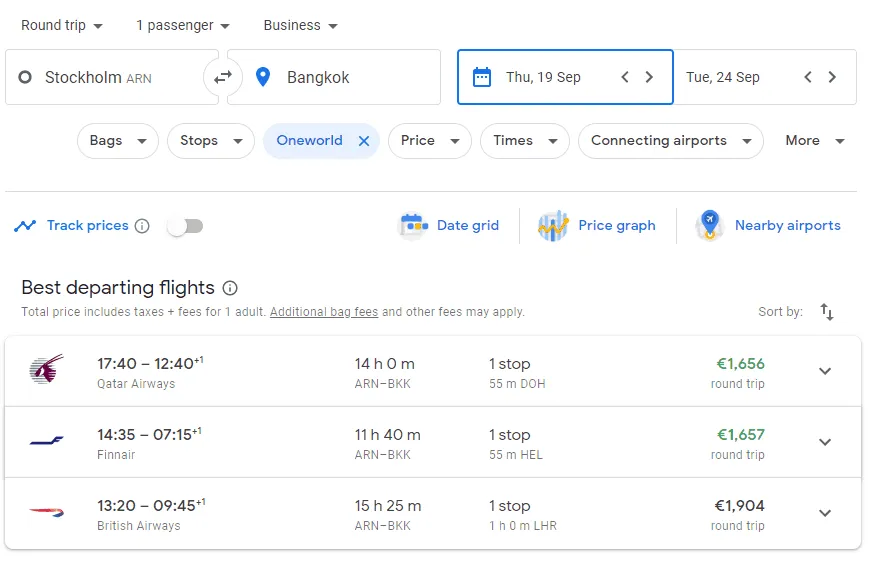Open the Date grid view
Screen dimensions: 883x576
pyautogui.click(x=449, y=226)
